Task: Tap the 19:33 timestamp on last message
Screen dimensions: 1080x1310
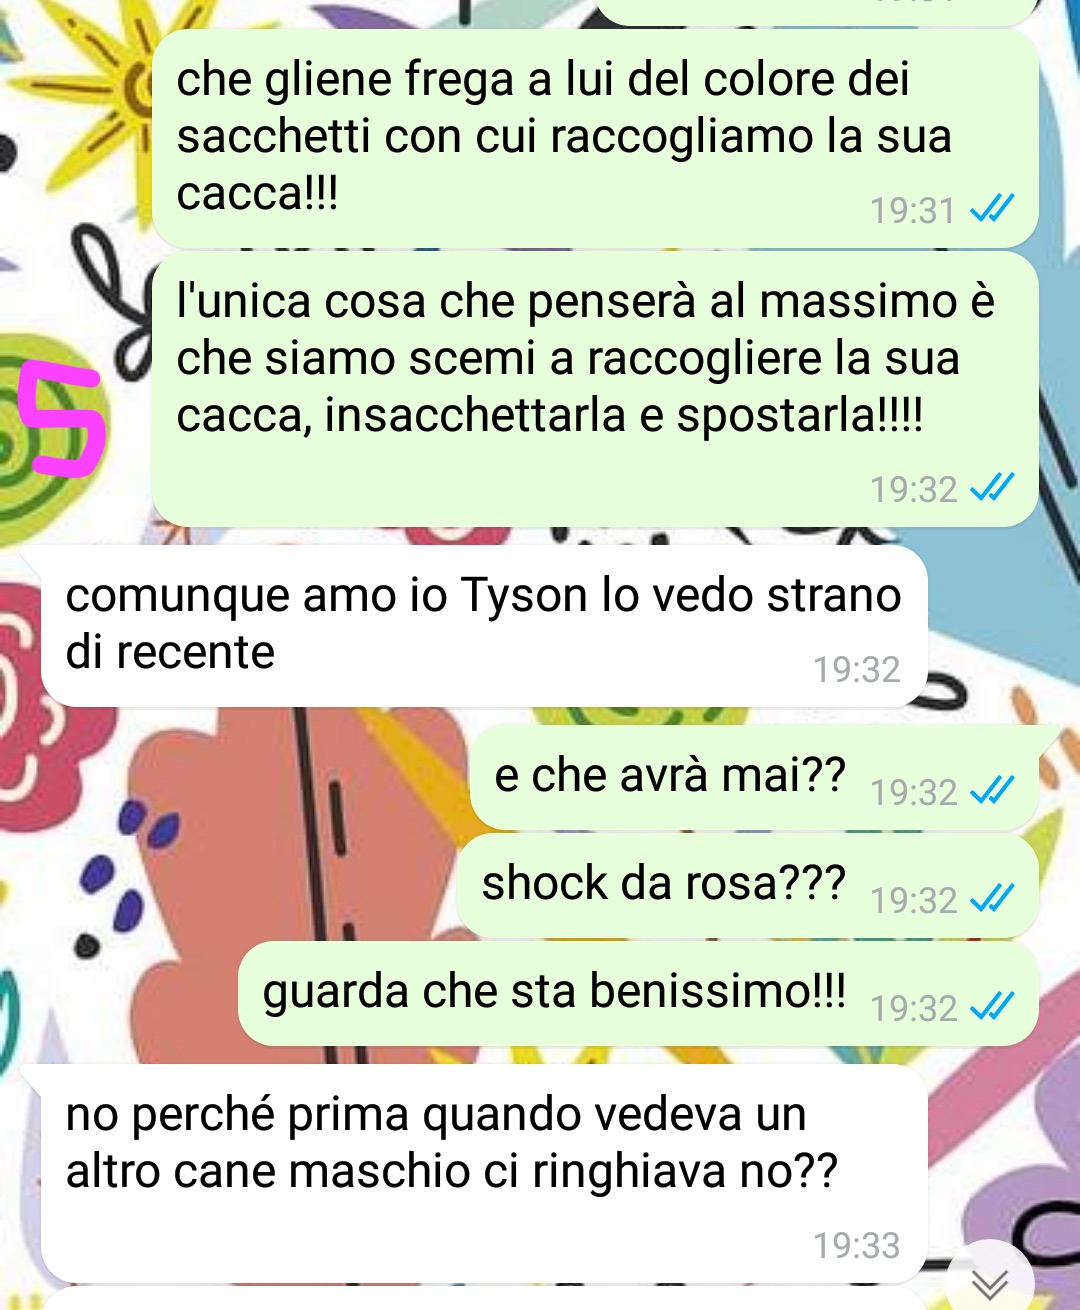Action: [x=856, y=1245]
